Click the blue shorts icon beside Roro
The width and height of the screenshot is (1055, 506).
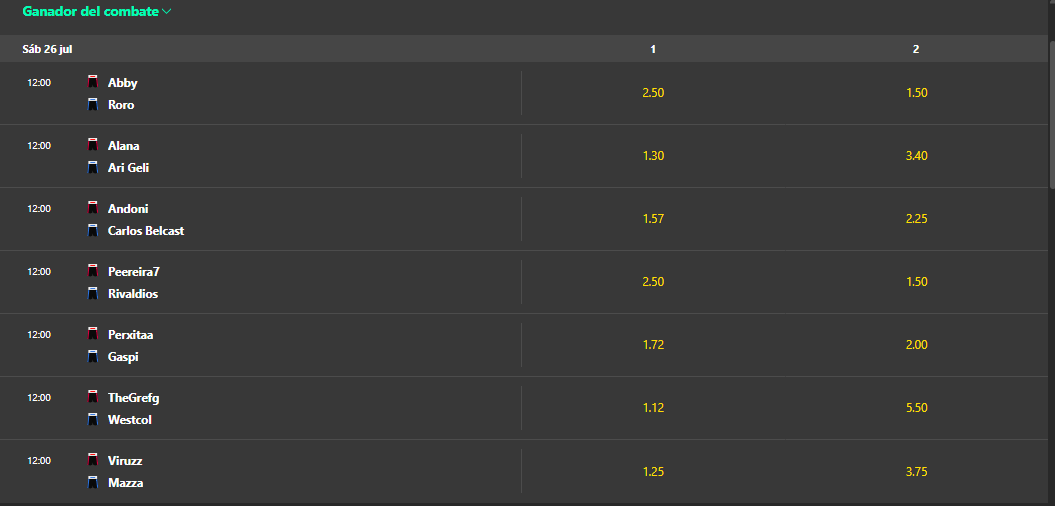[x=93, y=104]
